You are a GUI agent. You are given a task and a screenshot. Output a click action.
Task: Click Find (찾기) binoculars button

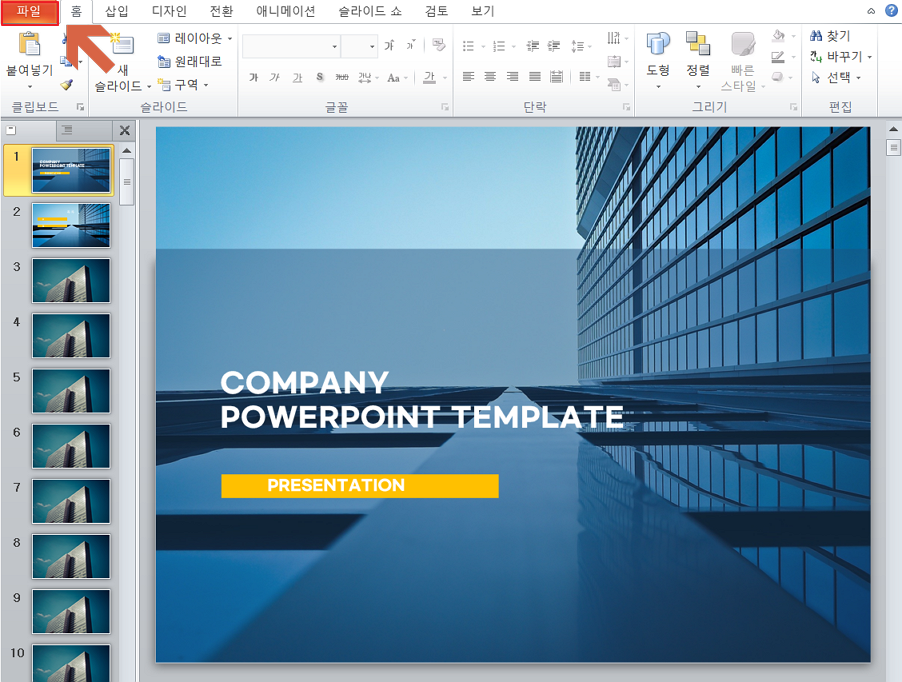(830, 36)
